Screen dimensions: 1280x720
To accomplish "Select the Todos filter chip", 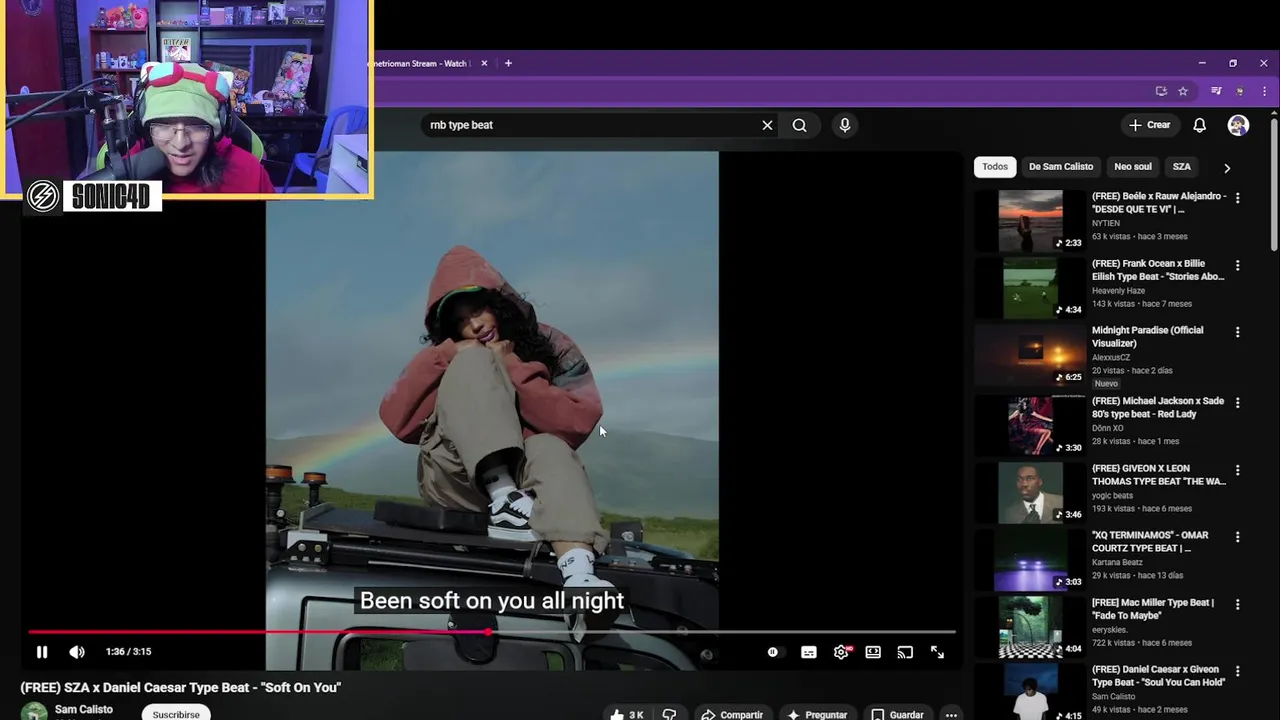I will pyautogui.click(x=995, y=167).
